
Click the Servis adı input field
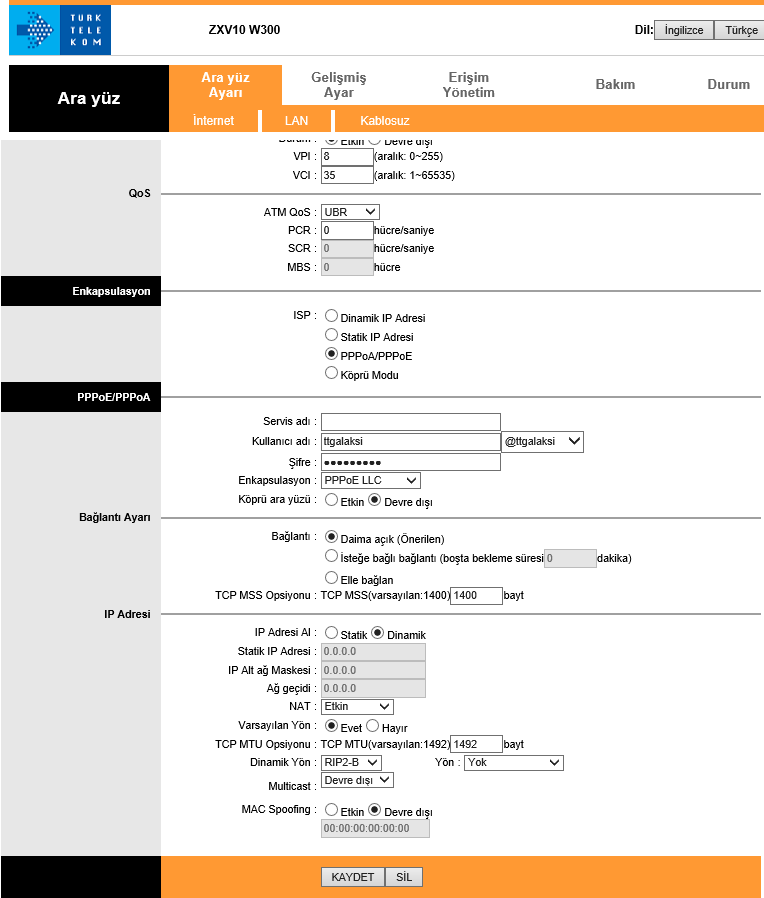[x=411, y=422]
